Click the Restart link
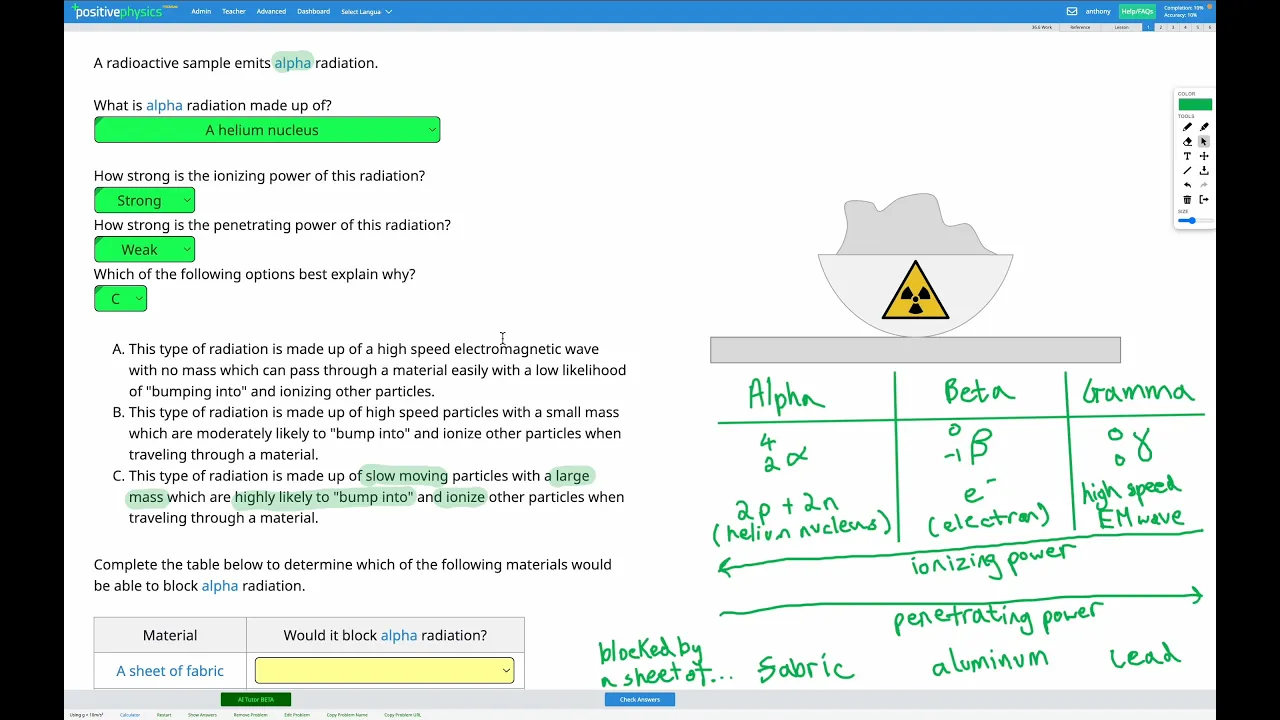The image size is (1280, 720). [164, 715]
